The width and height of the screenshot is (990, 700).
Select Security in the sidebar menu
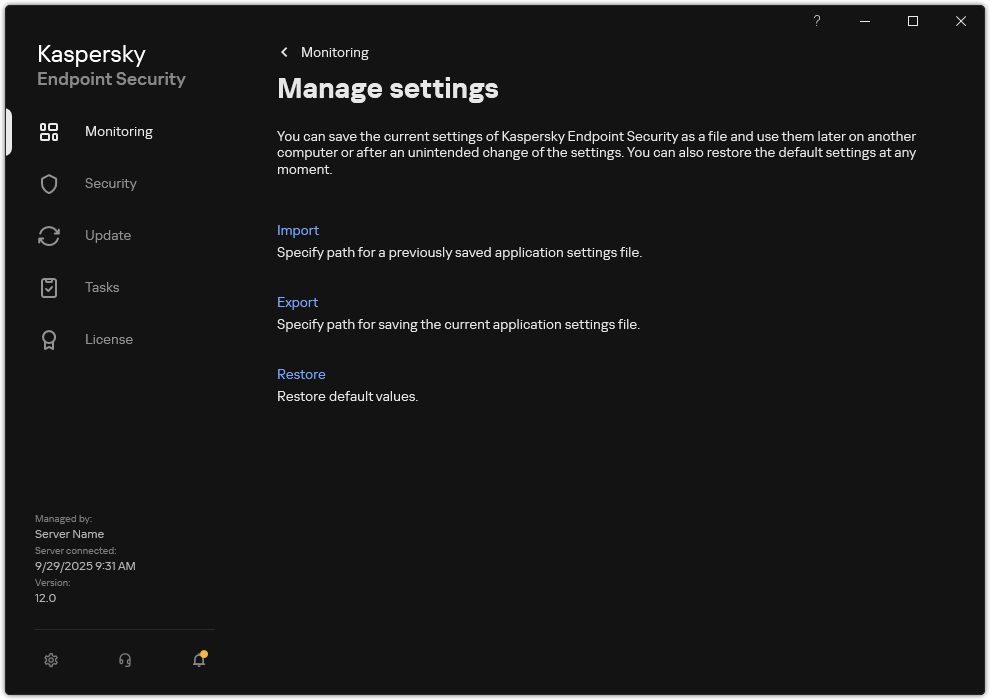[x=111, y=183]
